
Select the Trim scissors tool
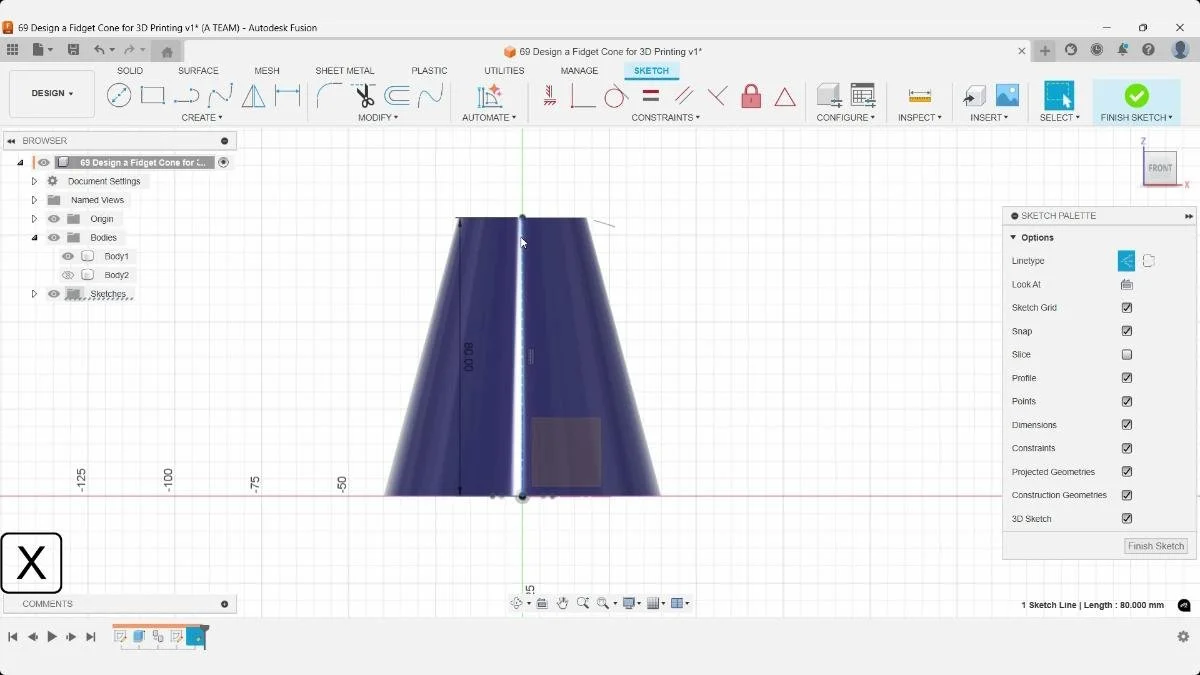point(364,96)
